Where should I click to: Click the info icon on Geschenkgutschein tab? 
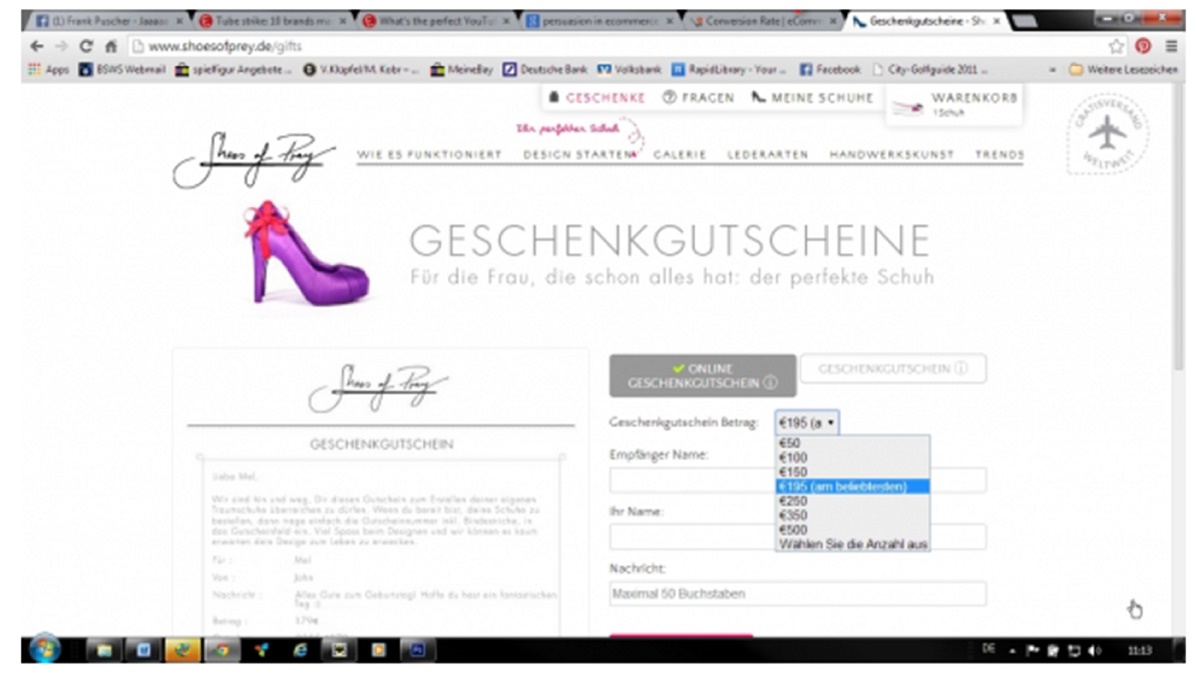[x=961, y=368]
